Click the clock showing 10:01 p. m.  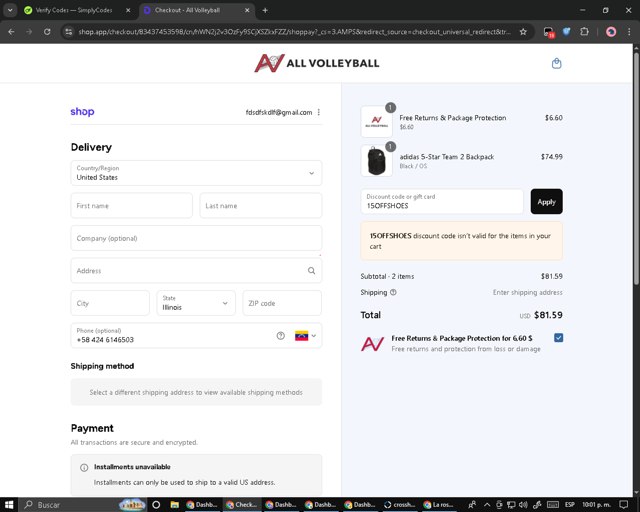coord(596,505)
